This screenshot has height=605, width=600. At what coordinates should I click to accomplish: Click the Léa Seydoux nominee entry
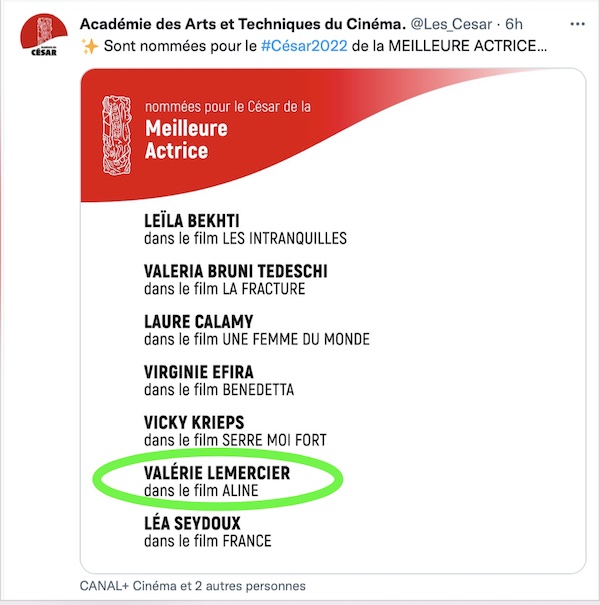[208, 532]
